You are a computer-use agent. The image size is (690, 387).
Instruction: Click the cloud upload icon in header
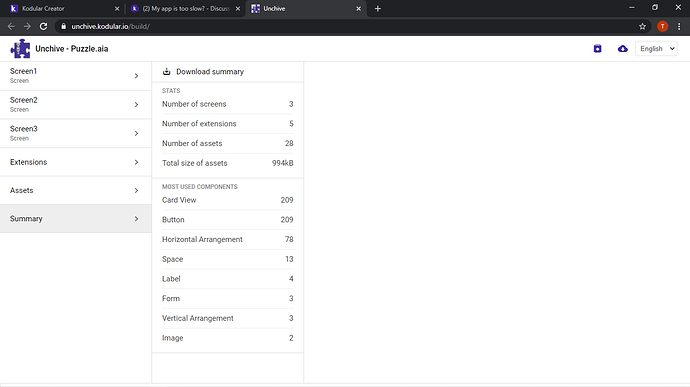622,48
